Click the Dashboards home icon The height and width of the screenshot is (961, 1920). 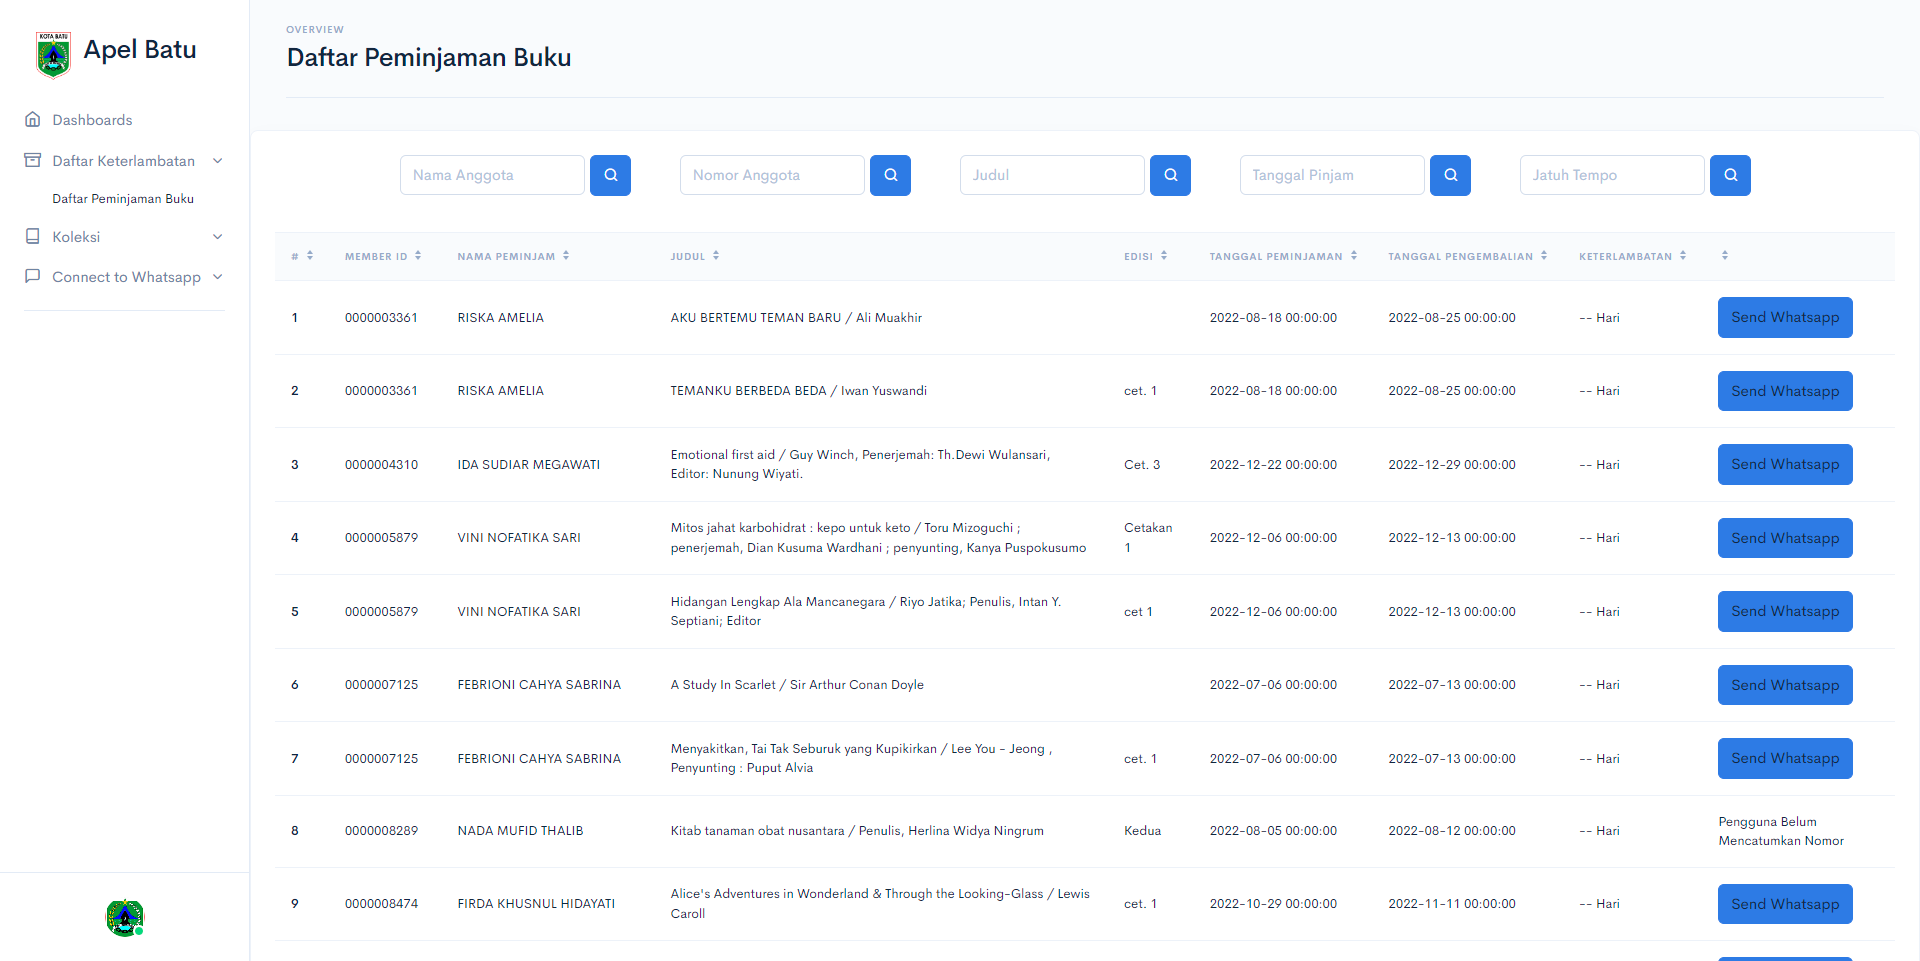click(33, 120)
